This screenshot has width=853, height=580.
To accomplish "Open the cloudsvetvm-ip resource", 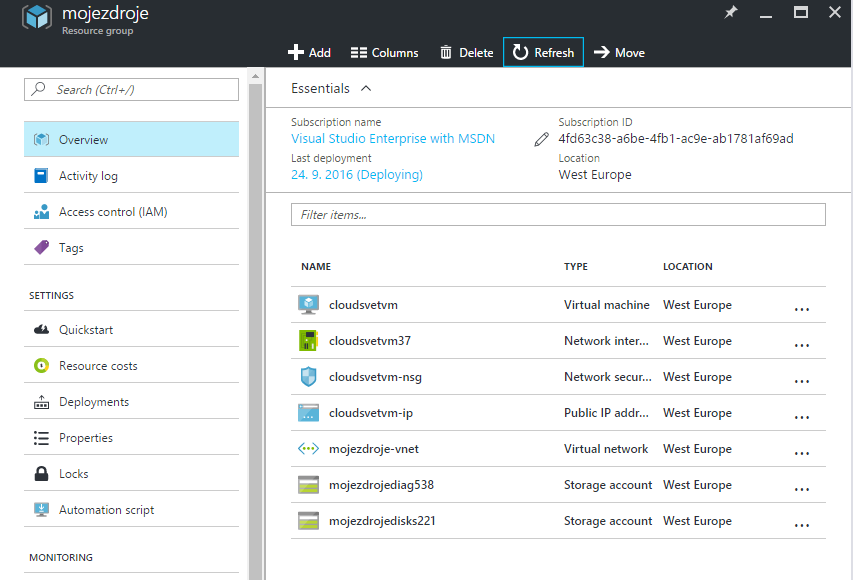I will pyautogui.click(x=371, y=412).
